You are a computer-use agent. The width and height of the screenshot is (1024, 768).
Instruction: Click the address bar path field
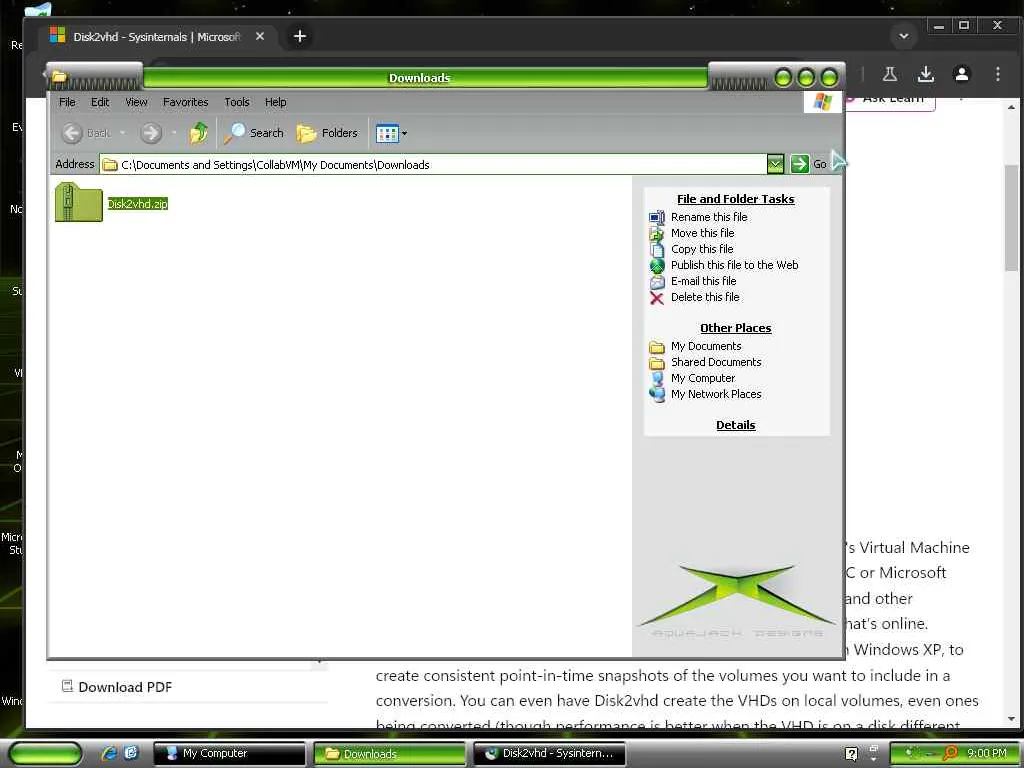pos(434,165)
